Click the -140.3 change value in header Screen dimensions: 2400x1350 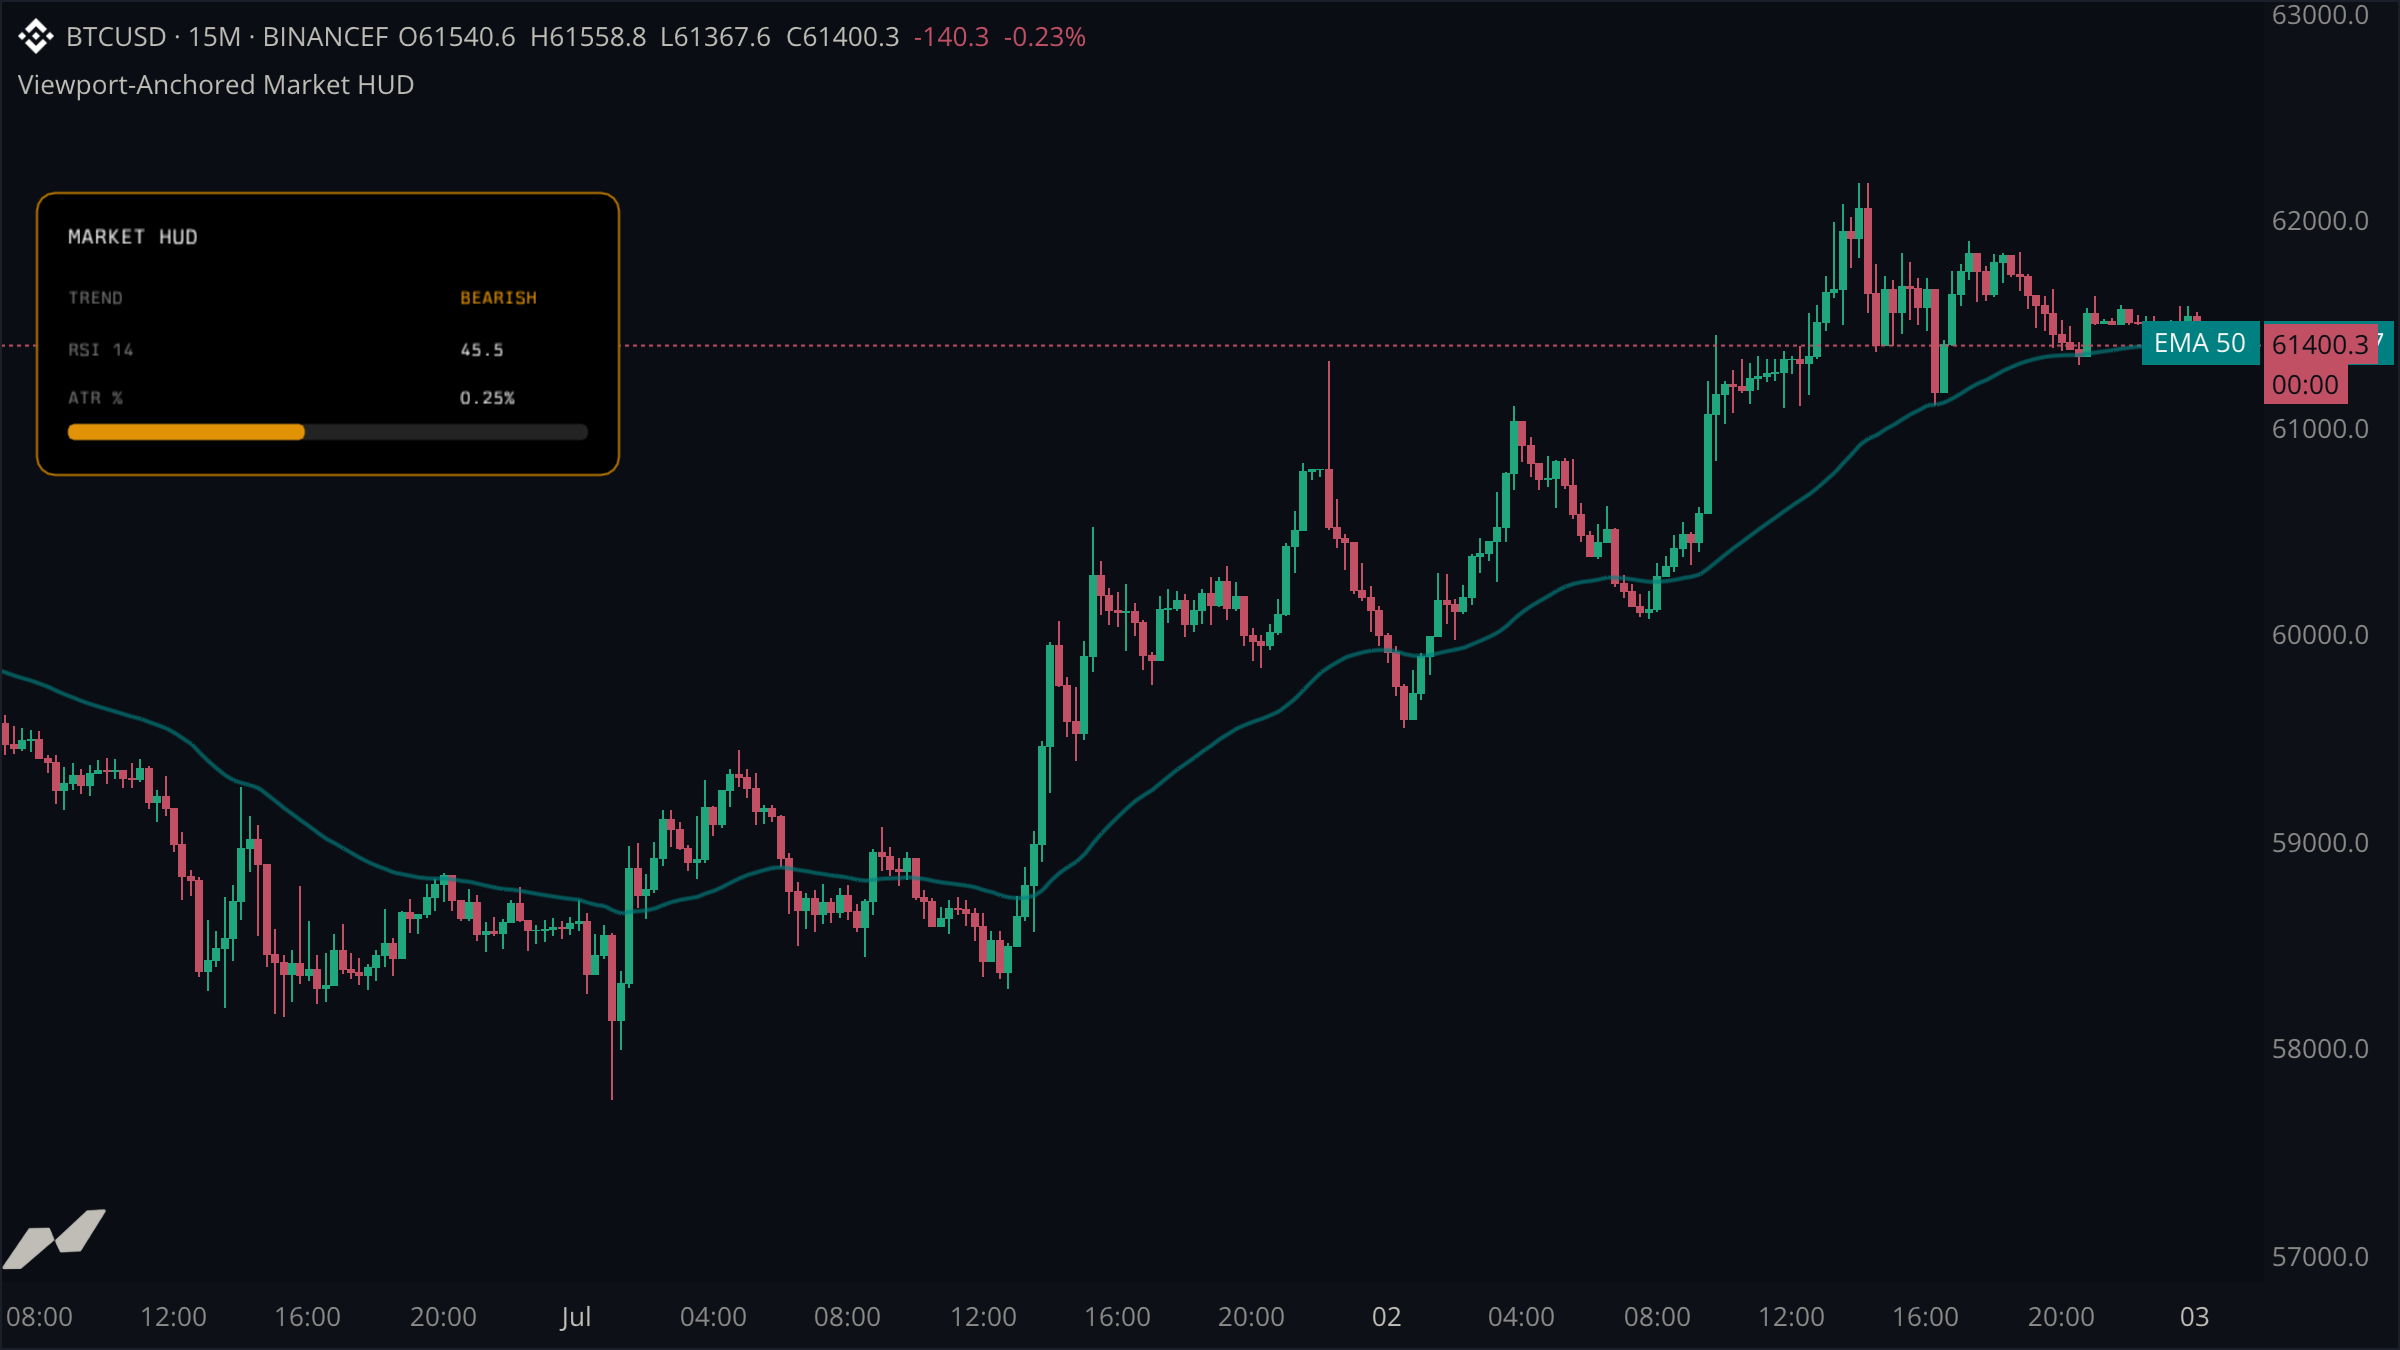951,37
